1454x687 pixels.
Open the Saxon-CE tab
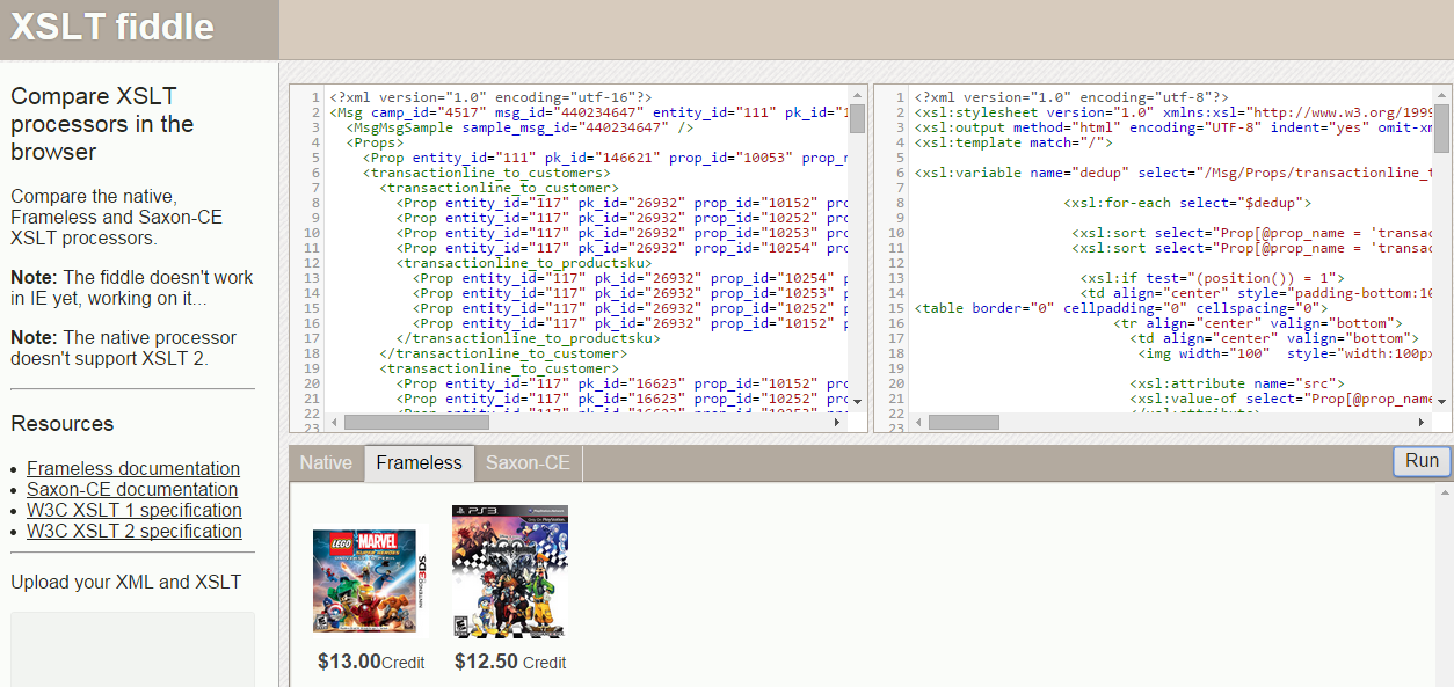pos(528,463)
